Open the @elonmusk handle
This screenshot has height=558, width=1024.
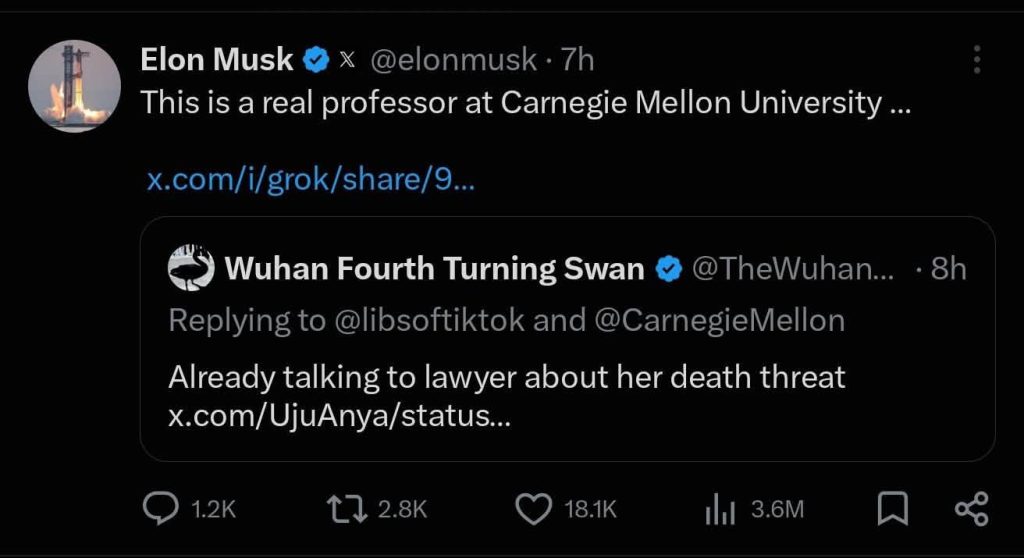[x=454, y=60]
